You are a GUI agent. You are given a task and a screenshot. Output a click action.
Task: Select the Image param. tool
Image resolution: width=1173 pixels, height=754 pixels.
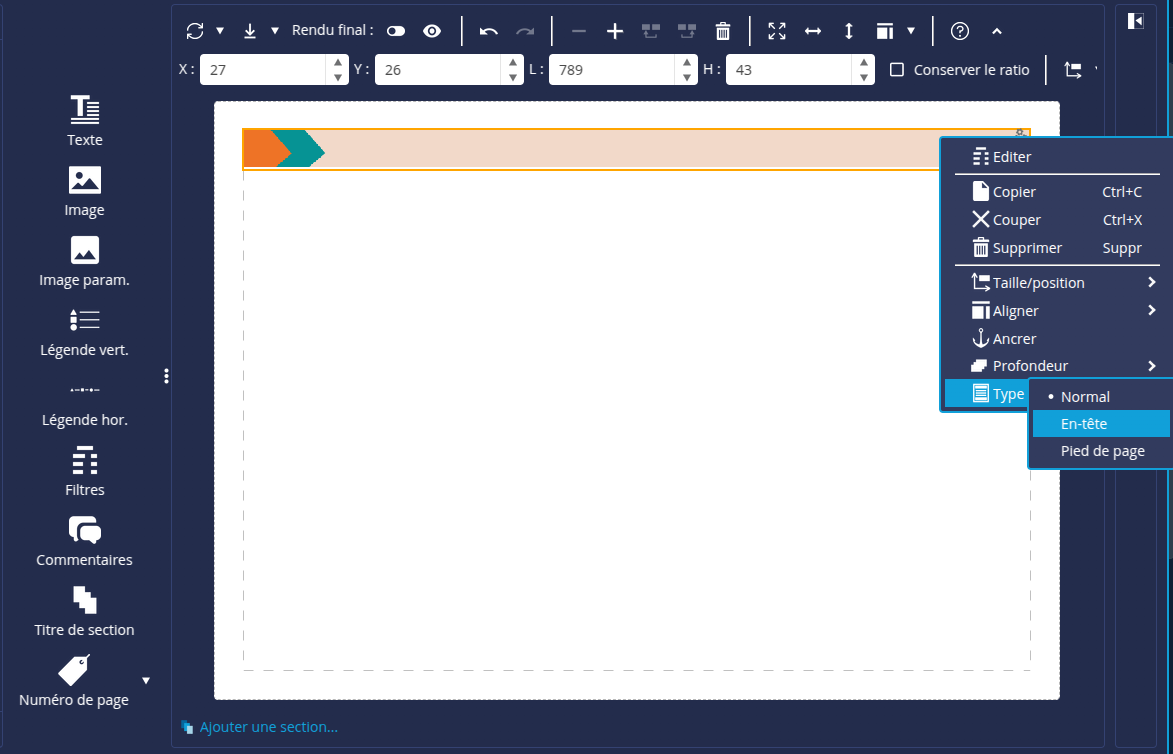click(x=85, y=260)
